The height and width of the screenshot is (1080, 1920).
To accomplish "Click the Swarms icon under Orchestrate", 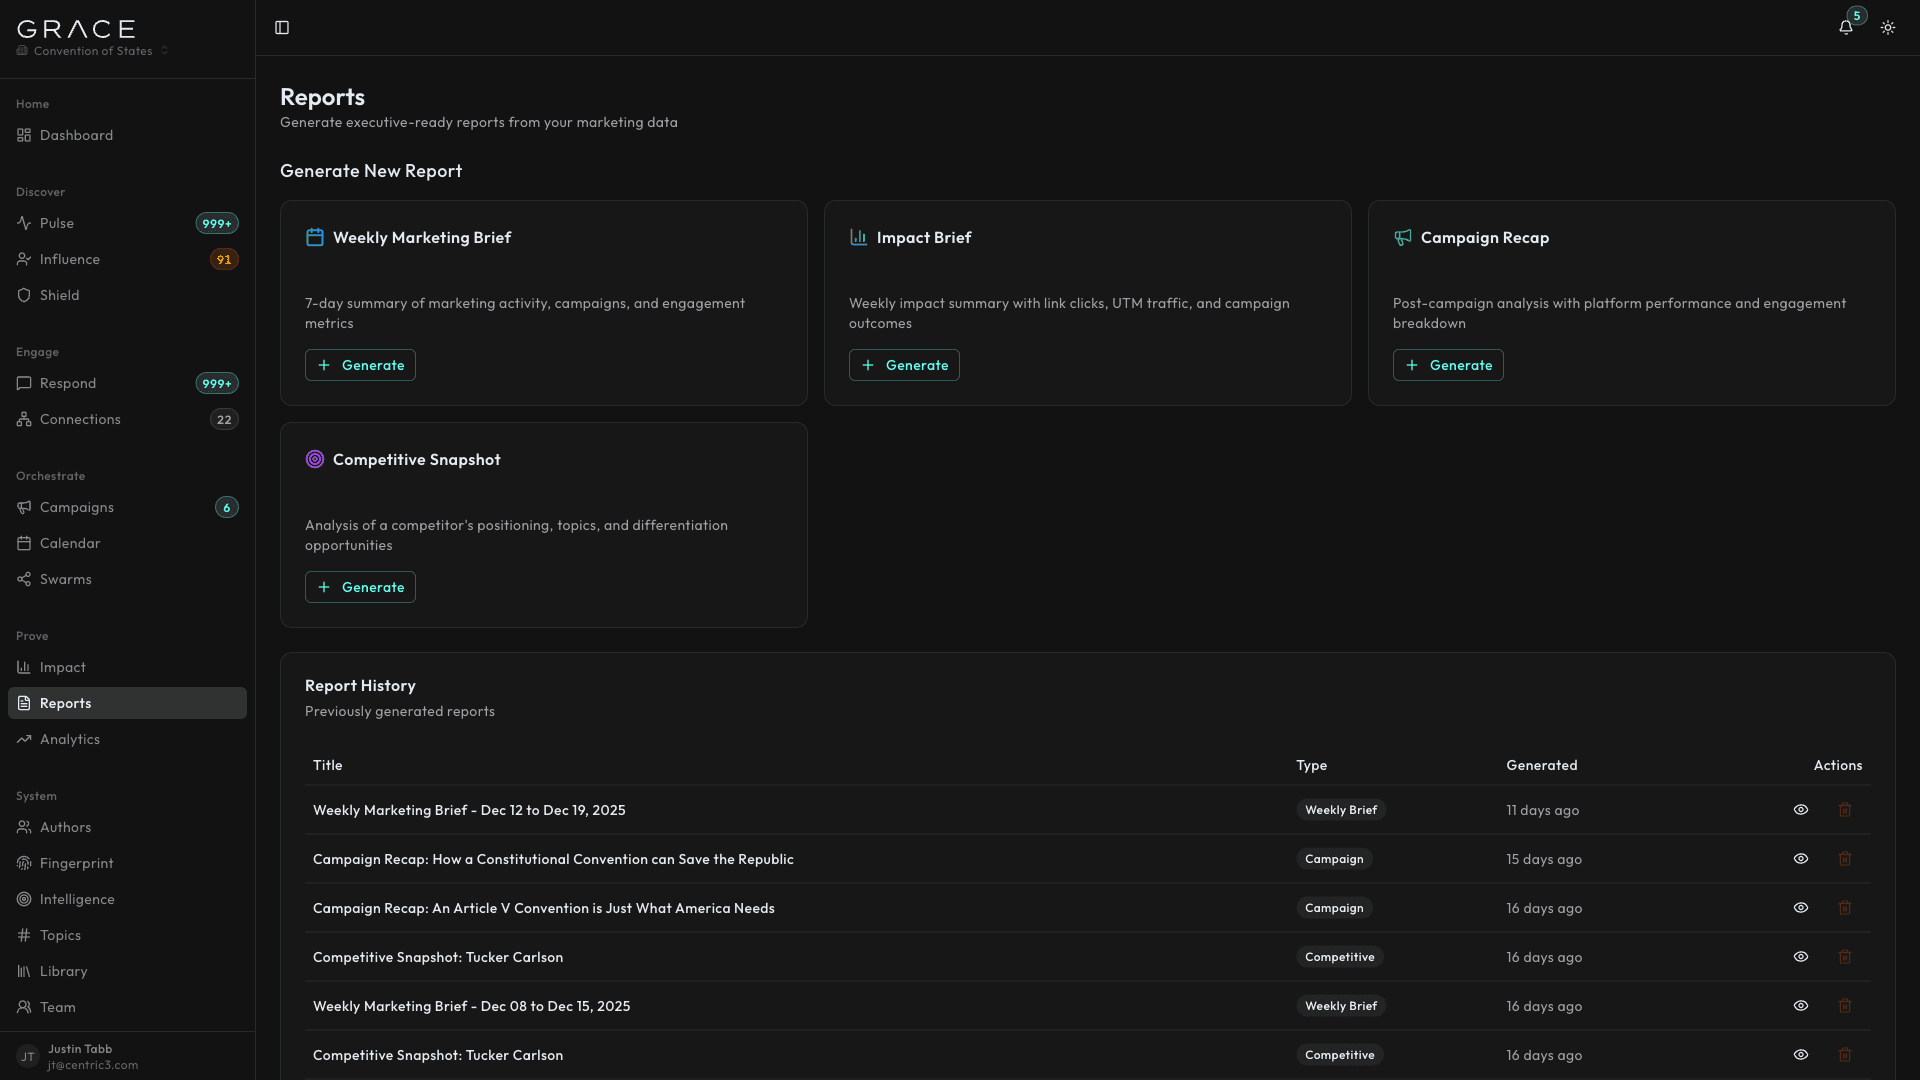I will pyautogui.click(x=25, y=579).
